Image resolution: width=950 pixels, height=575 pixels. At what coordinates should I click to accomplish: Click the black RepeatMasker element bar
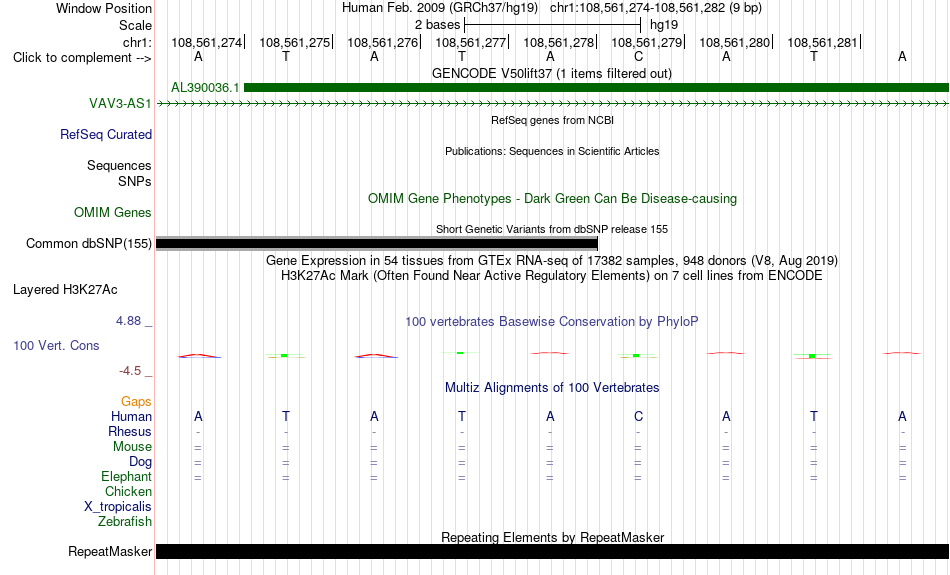coord(553,551)
